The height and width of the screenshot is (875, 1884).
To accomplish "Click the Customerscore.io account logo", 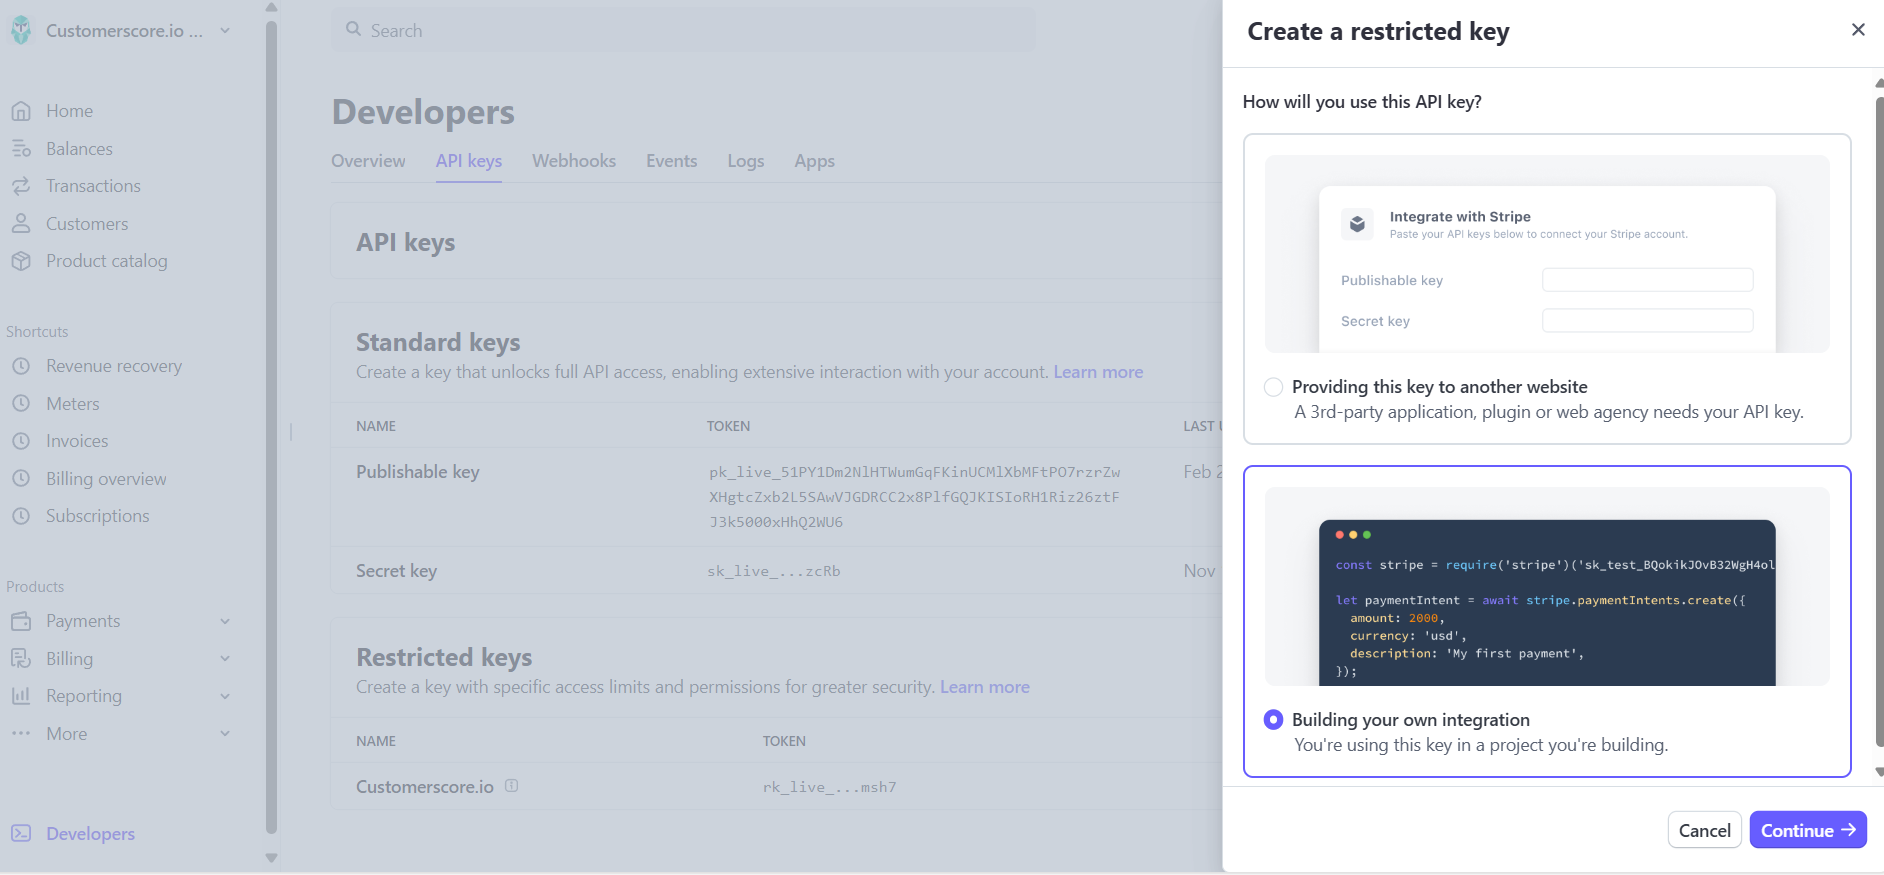I will pyautogui.click(x=21, y=30).
